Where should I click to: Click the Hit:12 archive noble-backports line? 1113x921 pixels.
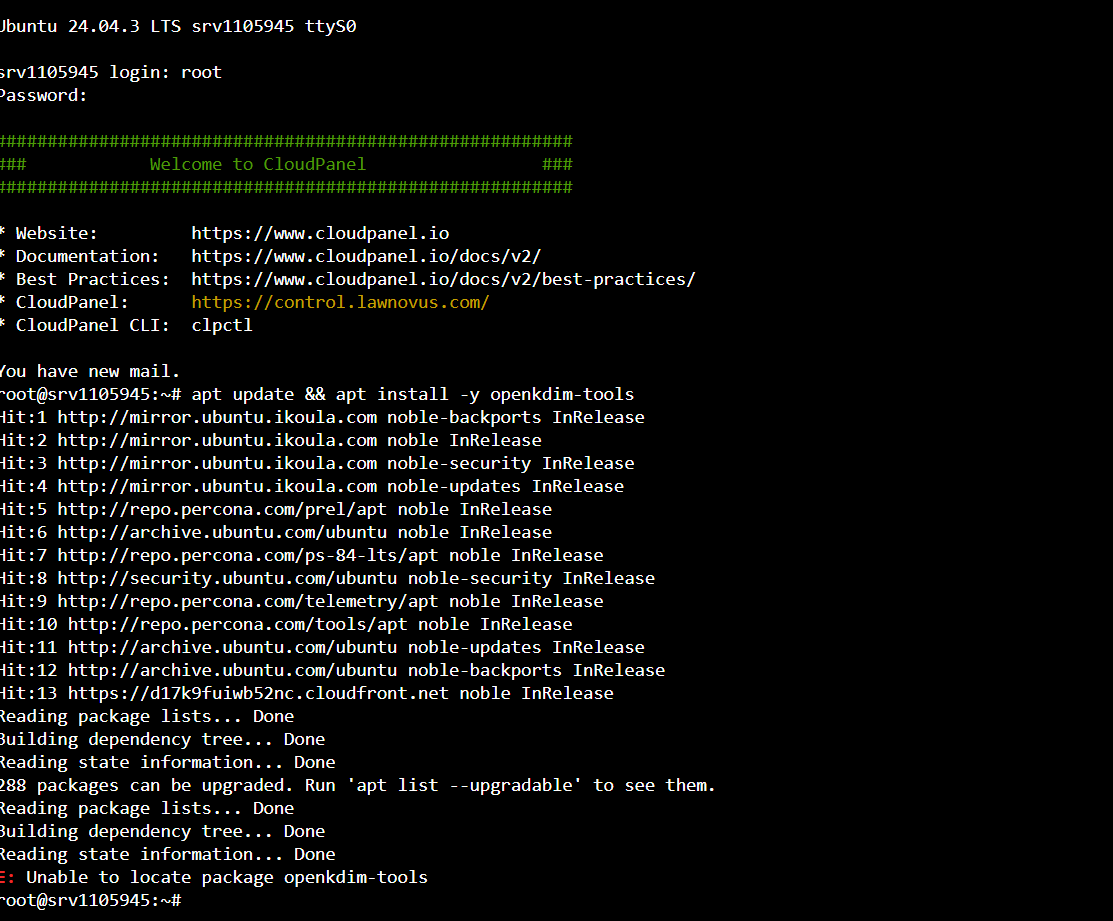[333, 670]
